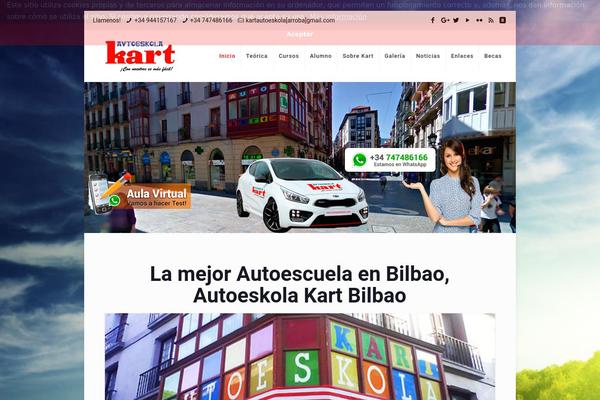Open the Sobre Kart menu item
The height and width of the screenshot is (400, 600).
[358, 56]
